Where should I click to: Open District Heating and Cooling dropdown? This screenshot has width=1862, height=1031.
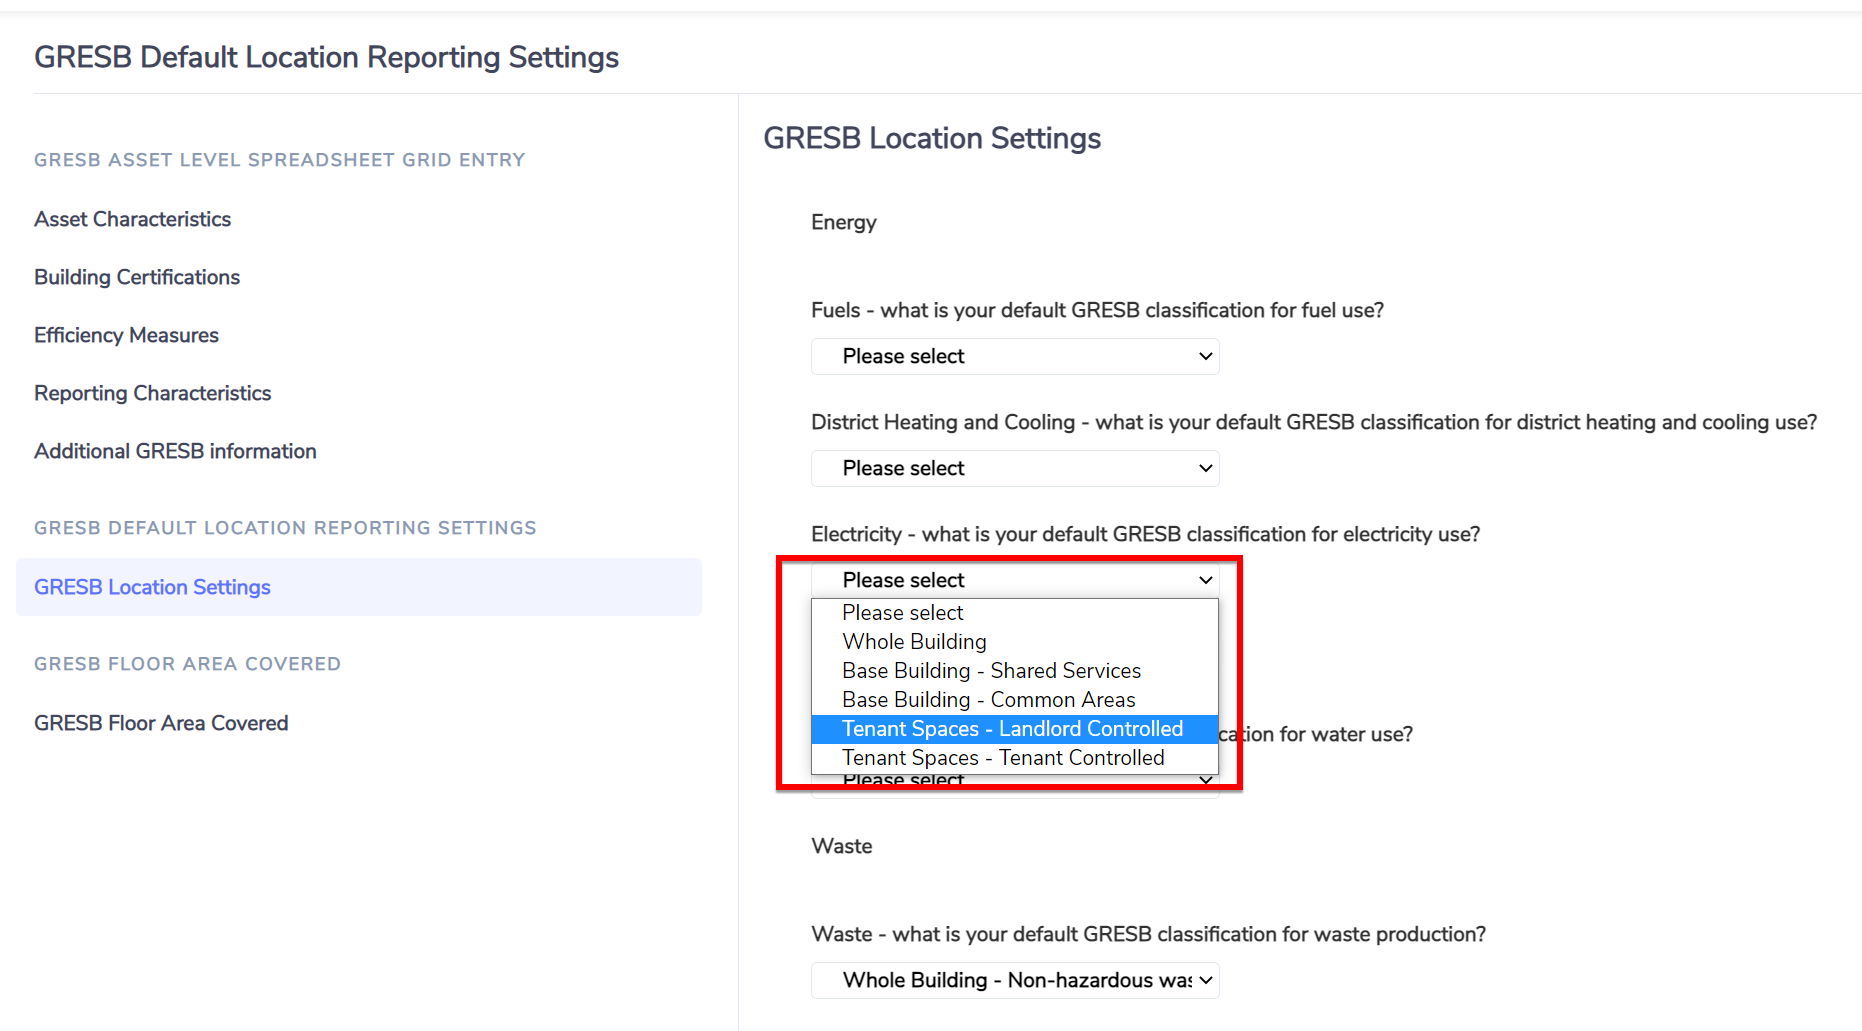[1015, 468]
